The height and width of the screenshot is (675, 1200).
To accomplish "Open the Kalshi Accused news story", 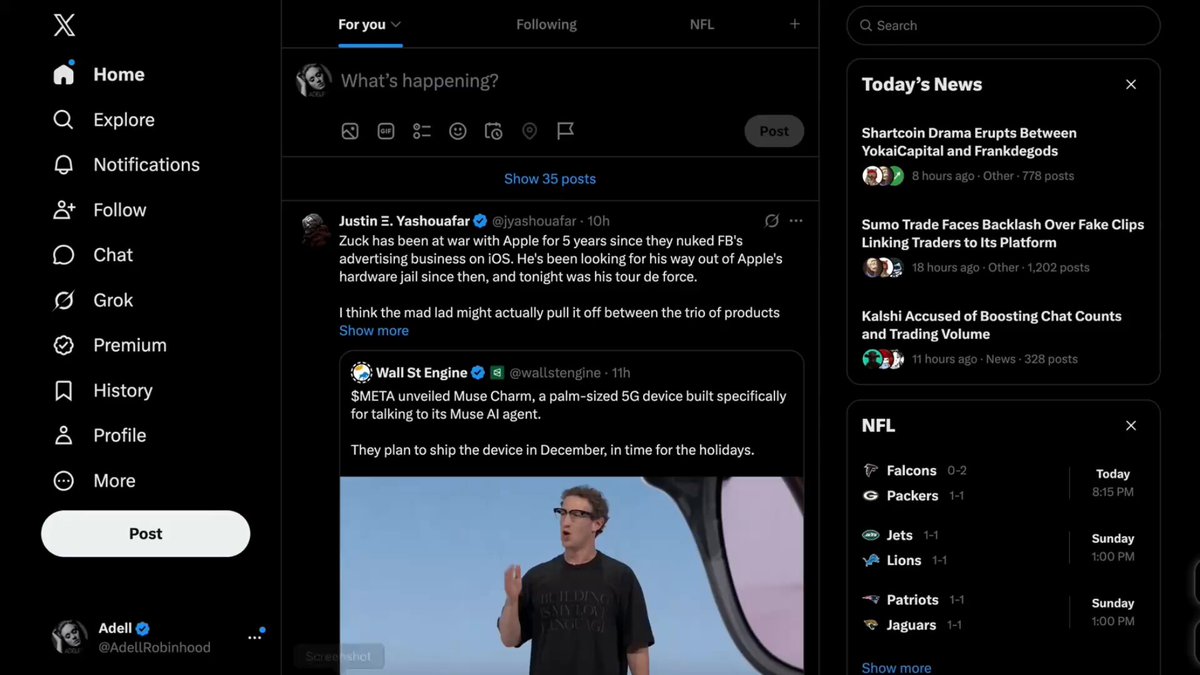I will 1003,338.
